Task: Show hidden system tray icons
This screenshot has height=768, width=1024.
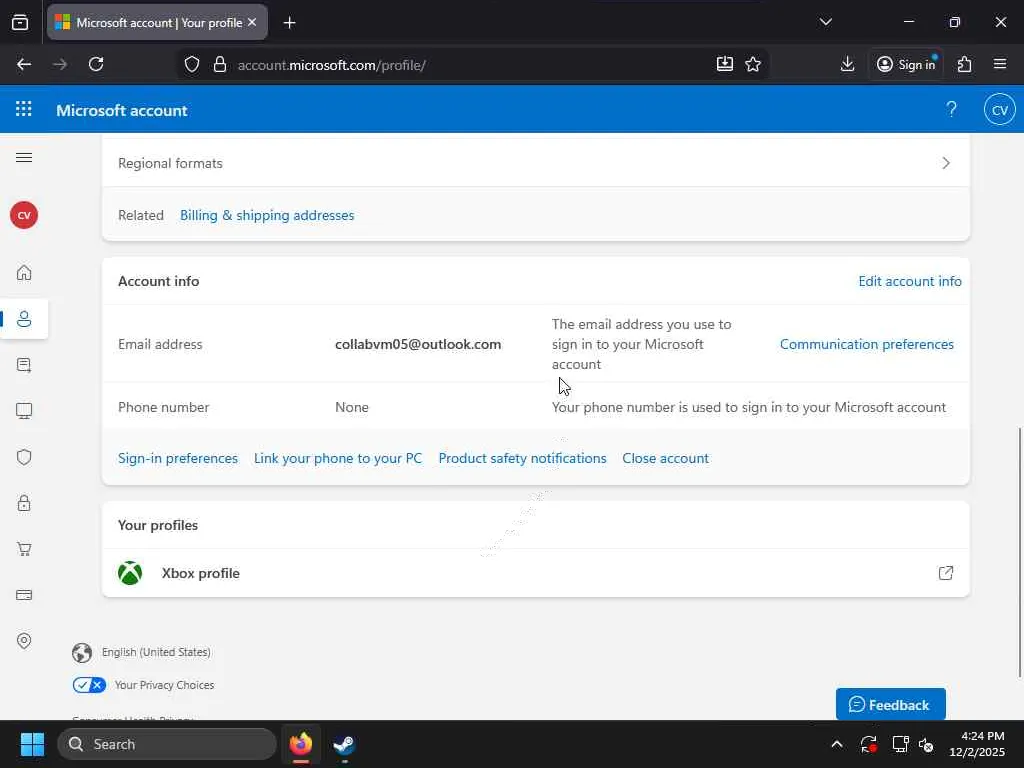Action: pos(837,744)
